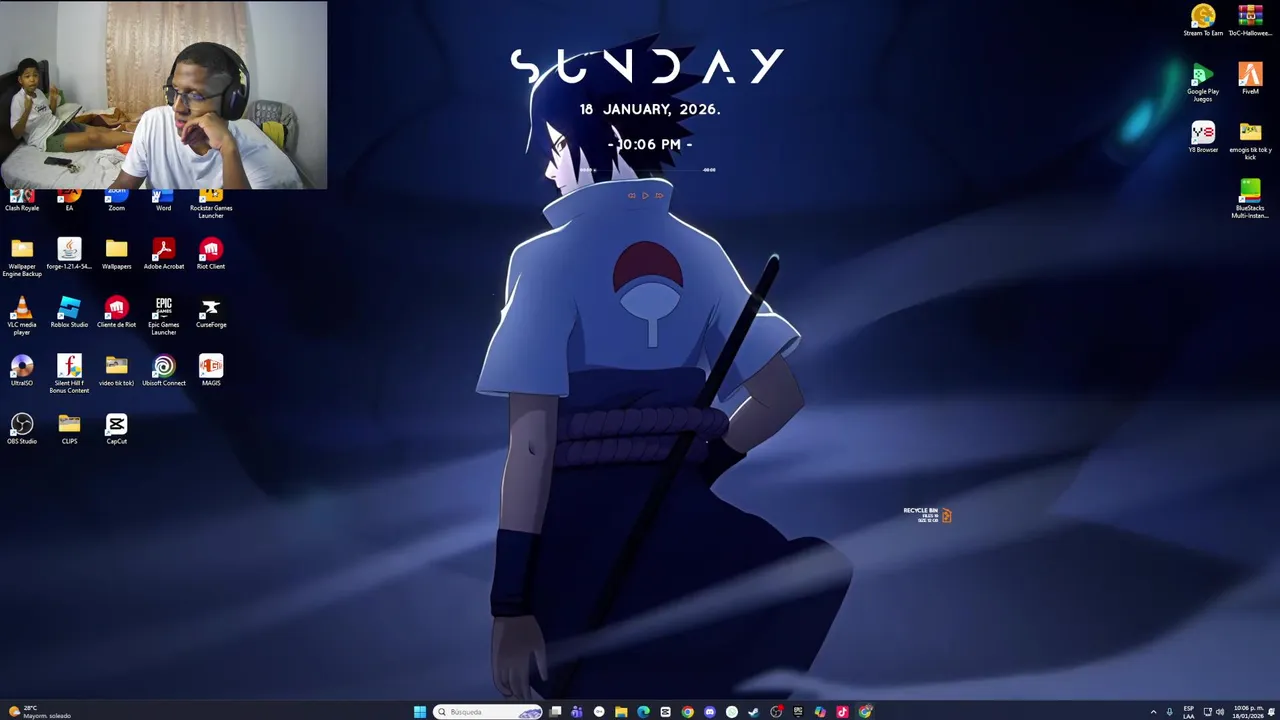Viewport: 1280px width, 720px height.
Task: Launch the EA app shortcut
Action: 69,200
